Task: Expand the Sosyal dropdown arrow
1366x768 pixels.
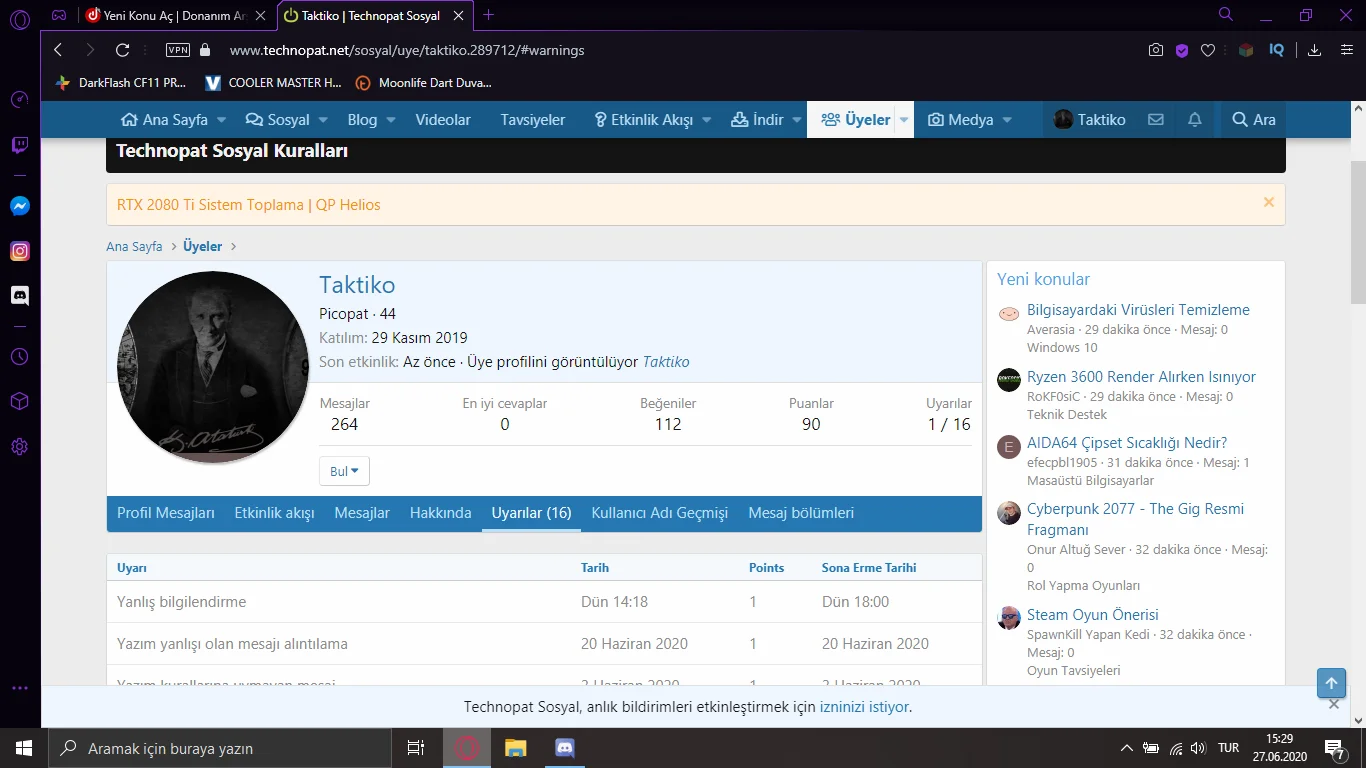Action: (x=323, y=120)
